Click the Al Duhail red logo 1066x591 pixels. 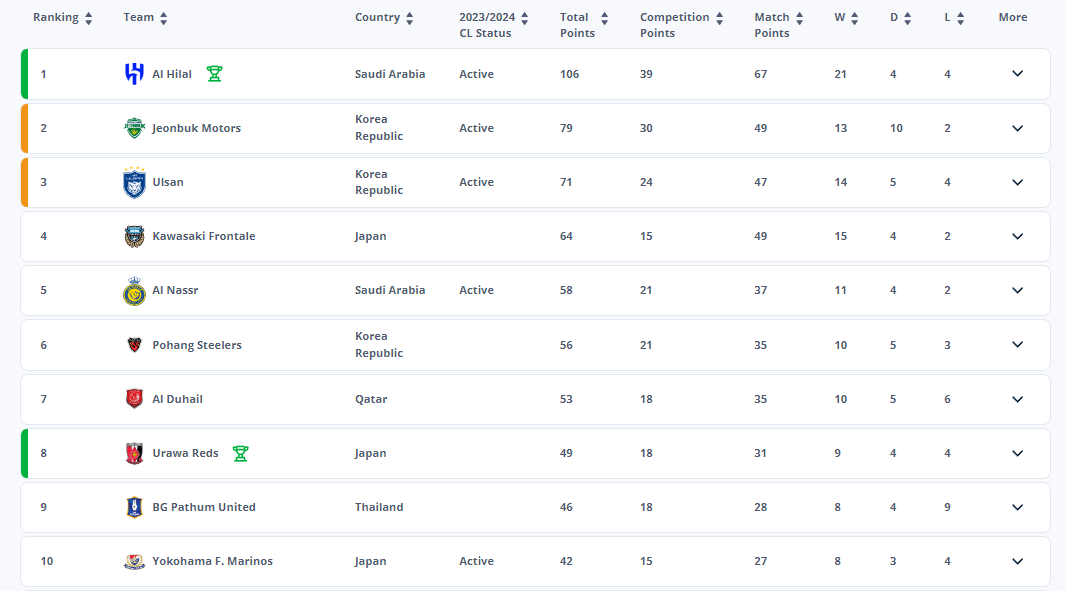(134, 399)
